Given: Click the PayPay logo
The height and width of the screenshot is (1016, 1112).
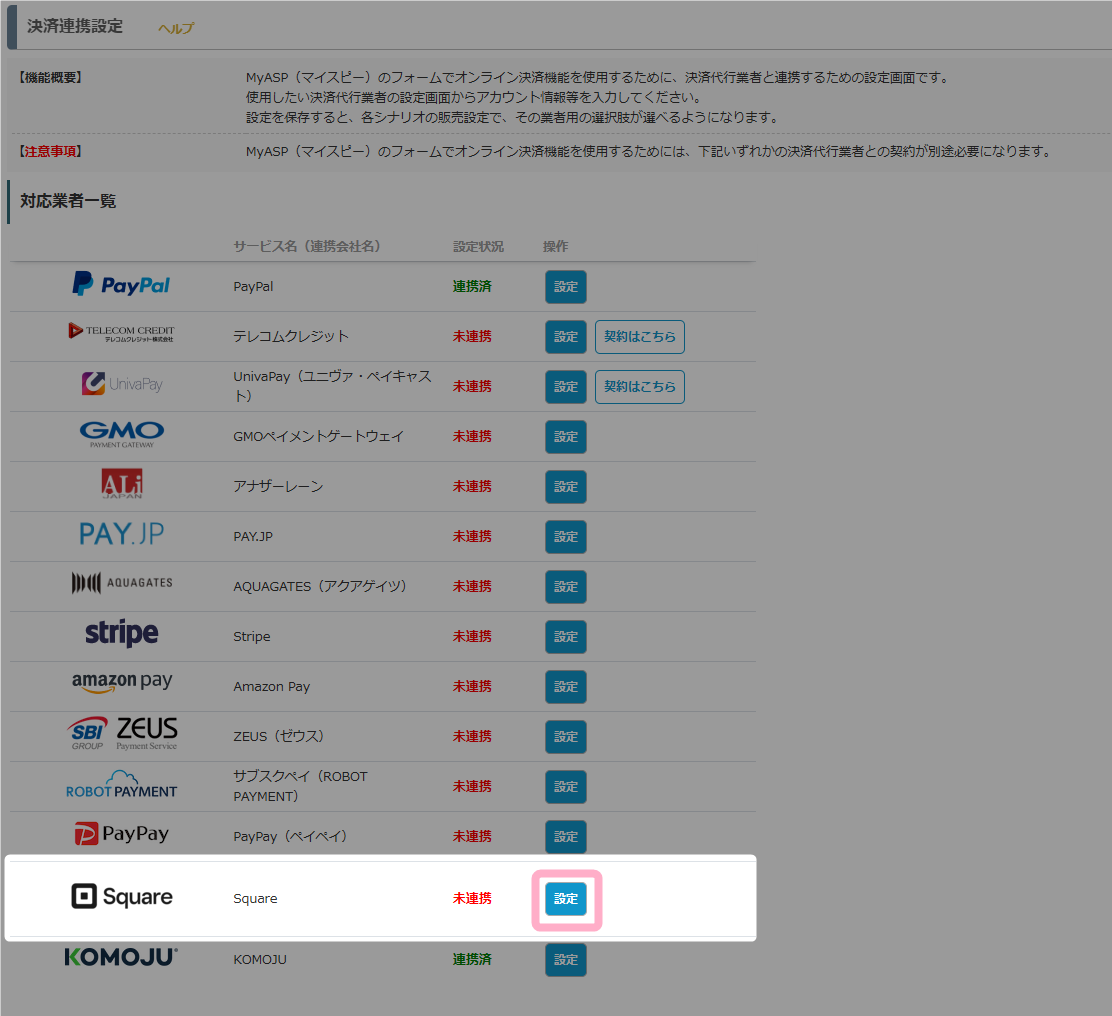Looking at the screenshot, I should pos(121,834).
